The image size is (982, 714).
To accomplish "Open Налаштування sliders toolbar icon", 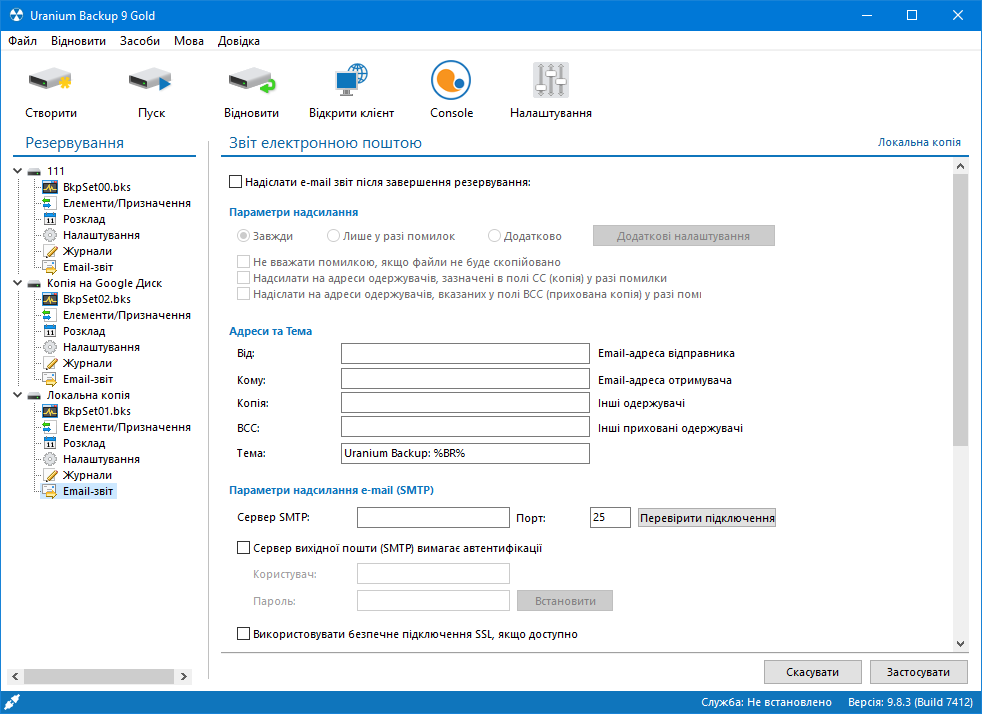I will [550, 80].
